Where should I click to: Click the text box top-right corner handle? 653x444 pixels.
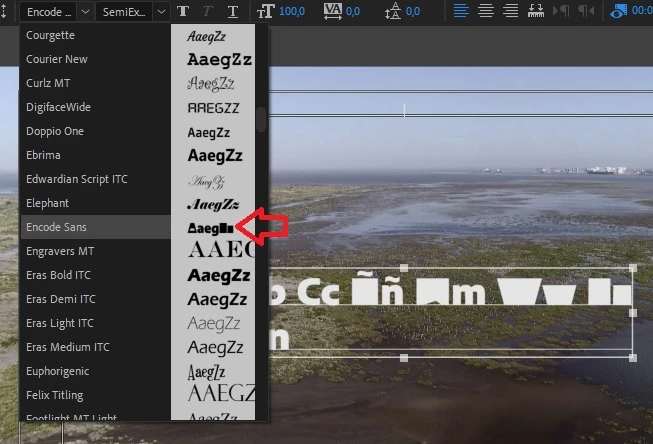[x=633, y=268]
